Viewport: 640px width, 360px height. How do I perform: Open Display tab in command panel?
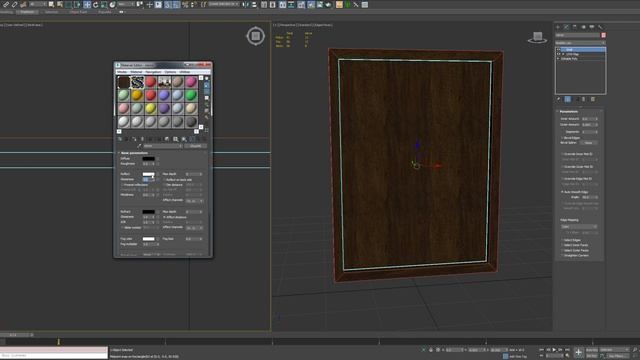(x=592, y=27)
